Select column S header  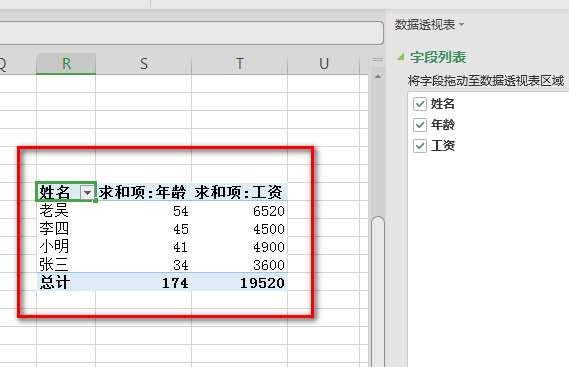[144, 64]
